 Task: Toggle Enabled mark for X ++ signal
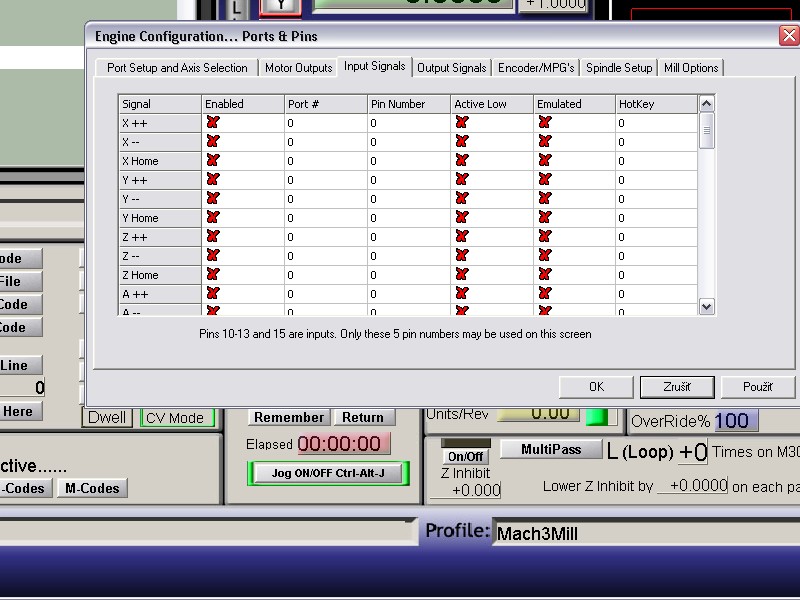(212, 123)
